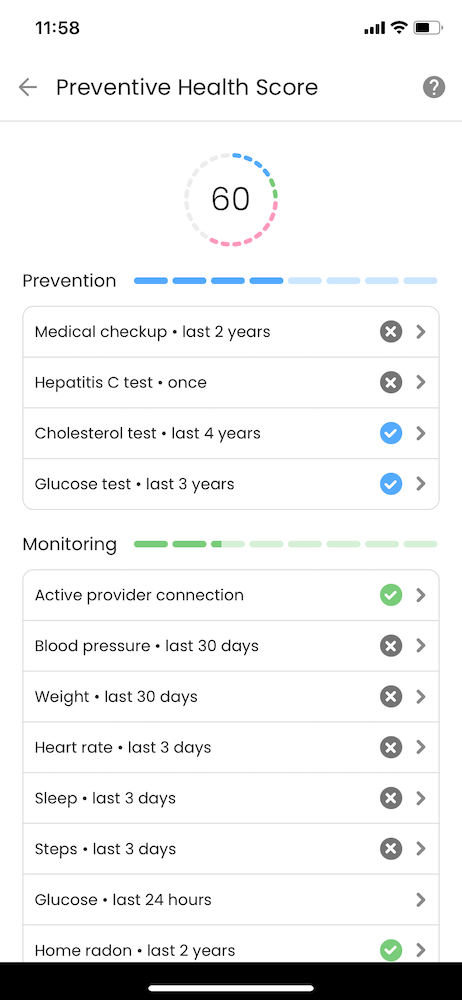
Task: Select Weight last 30 days label
Action: 116,696
